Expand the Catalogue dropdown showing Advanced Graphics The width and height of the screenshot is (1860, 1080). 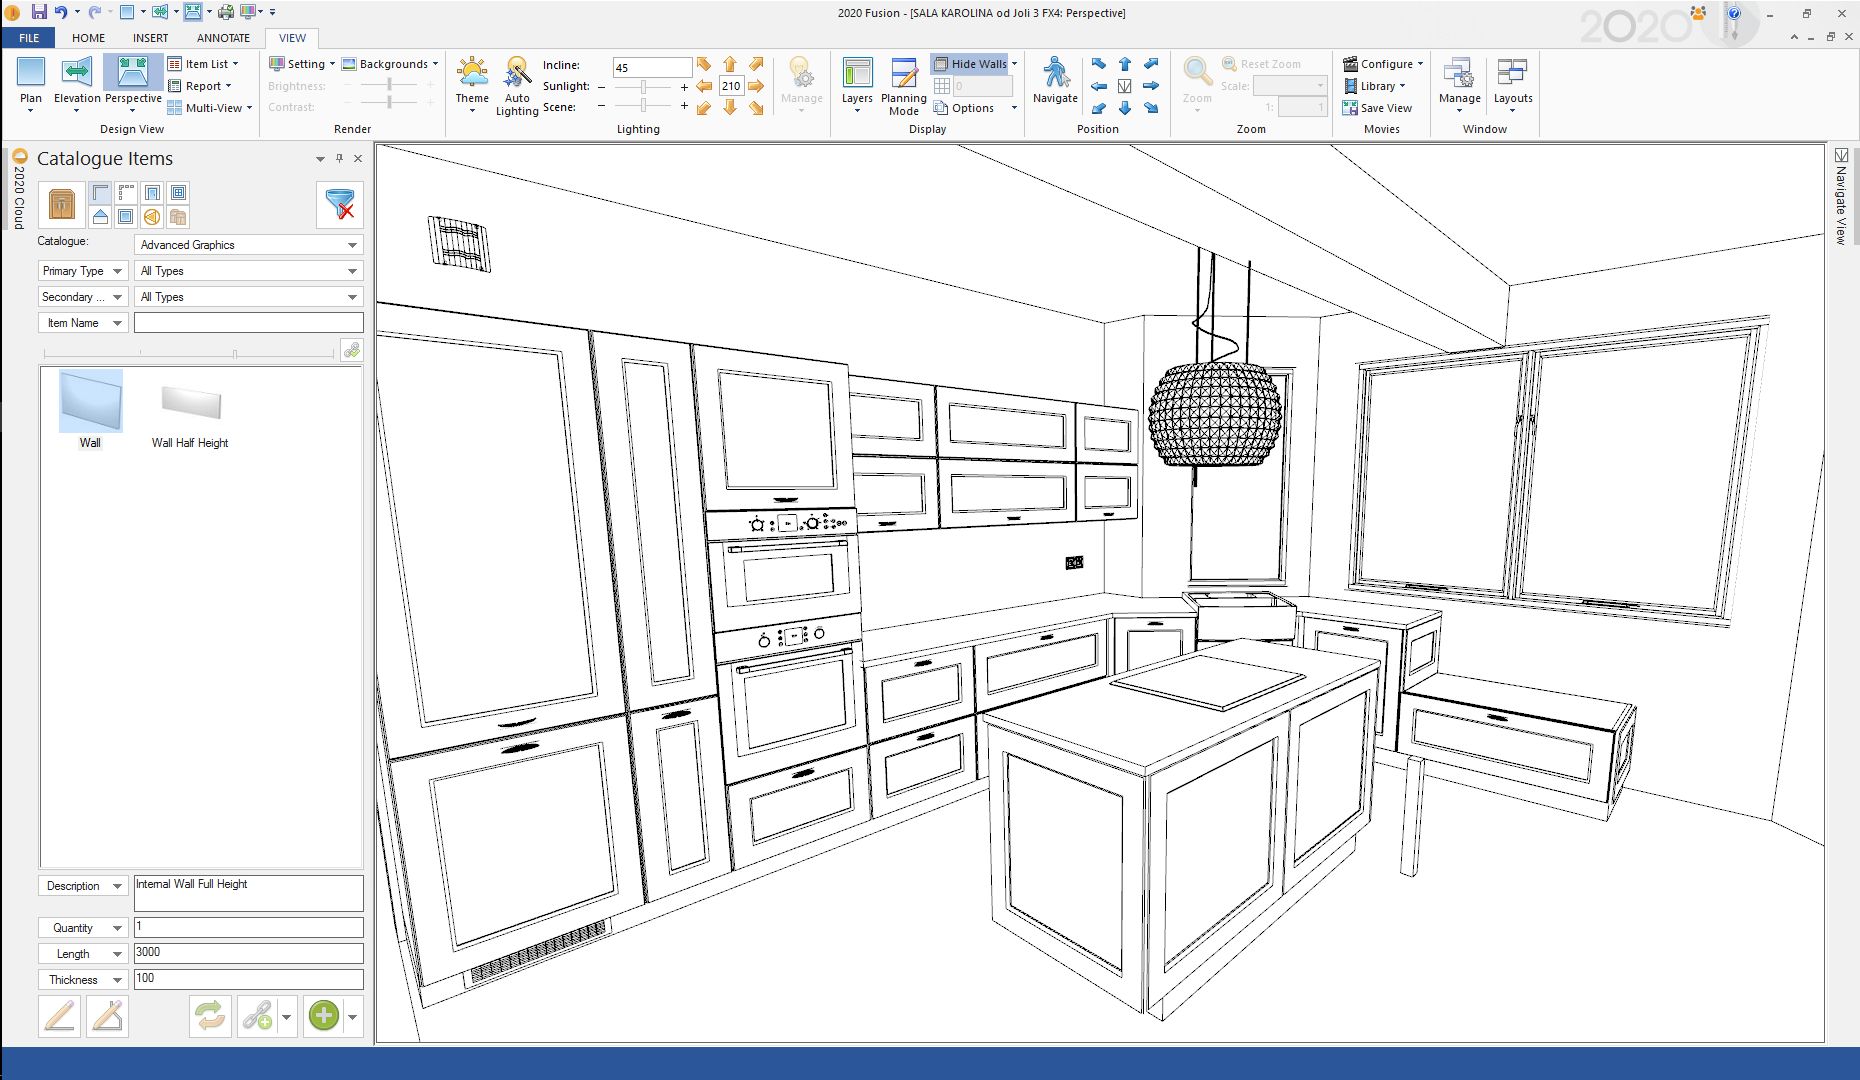pyautogui.click(x=248, y=245)
